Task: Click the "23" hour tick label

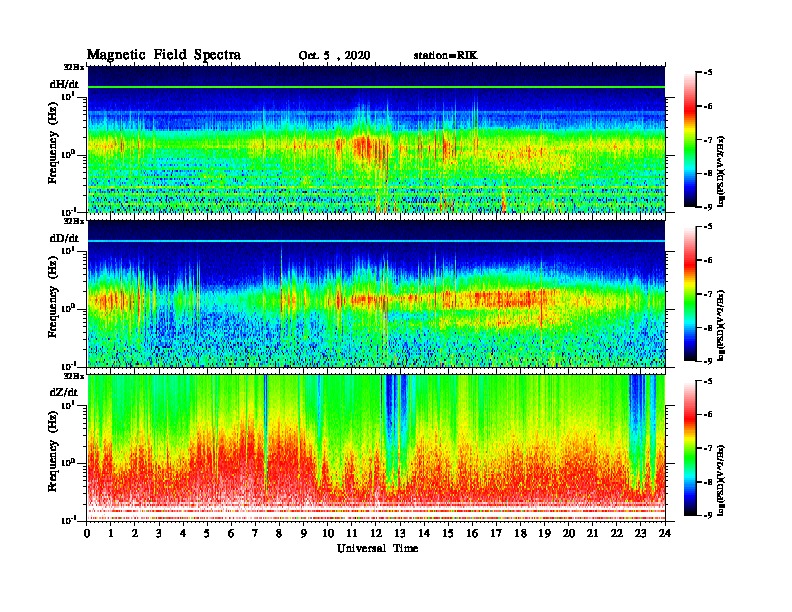Action: click(641, 533)
